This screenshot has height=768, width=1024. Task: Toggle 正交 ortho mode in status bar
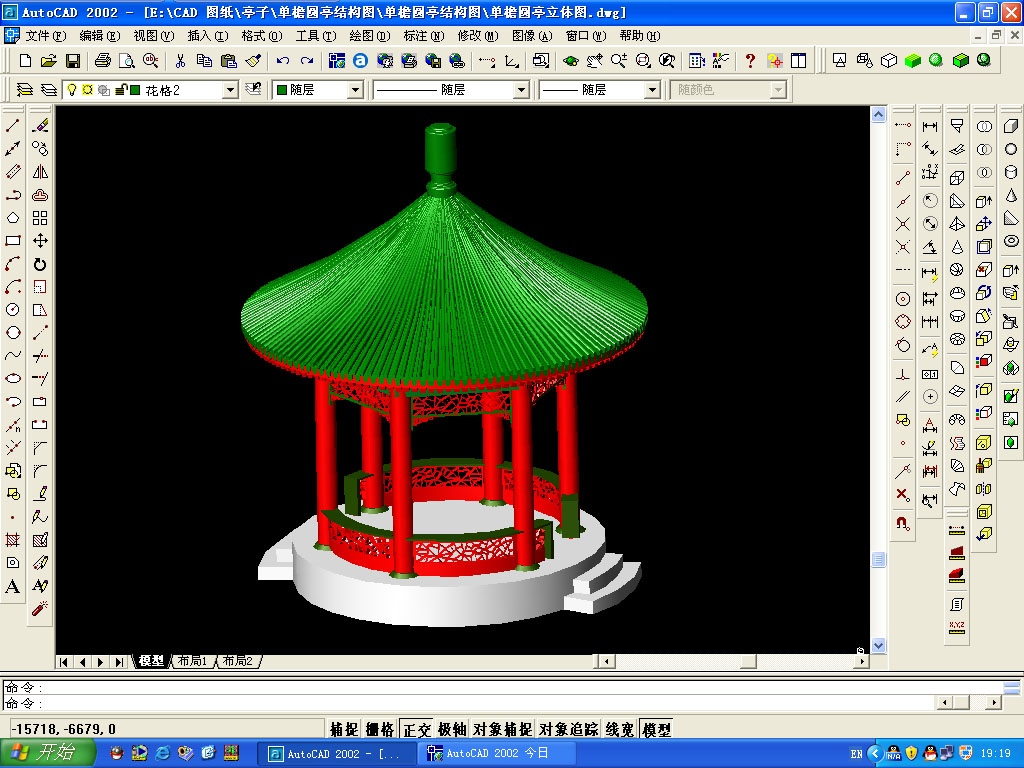click(x=416, y=729)
